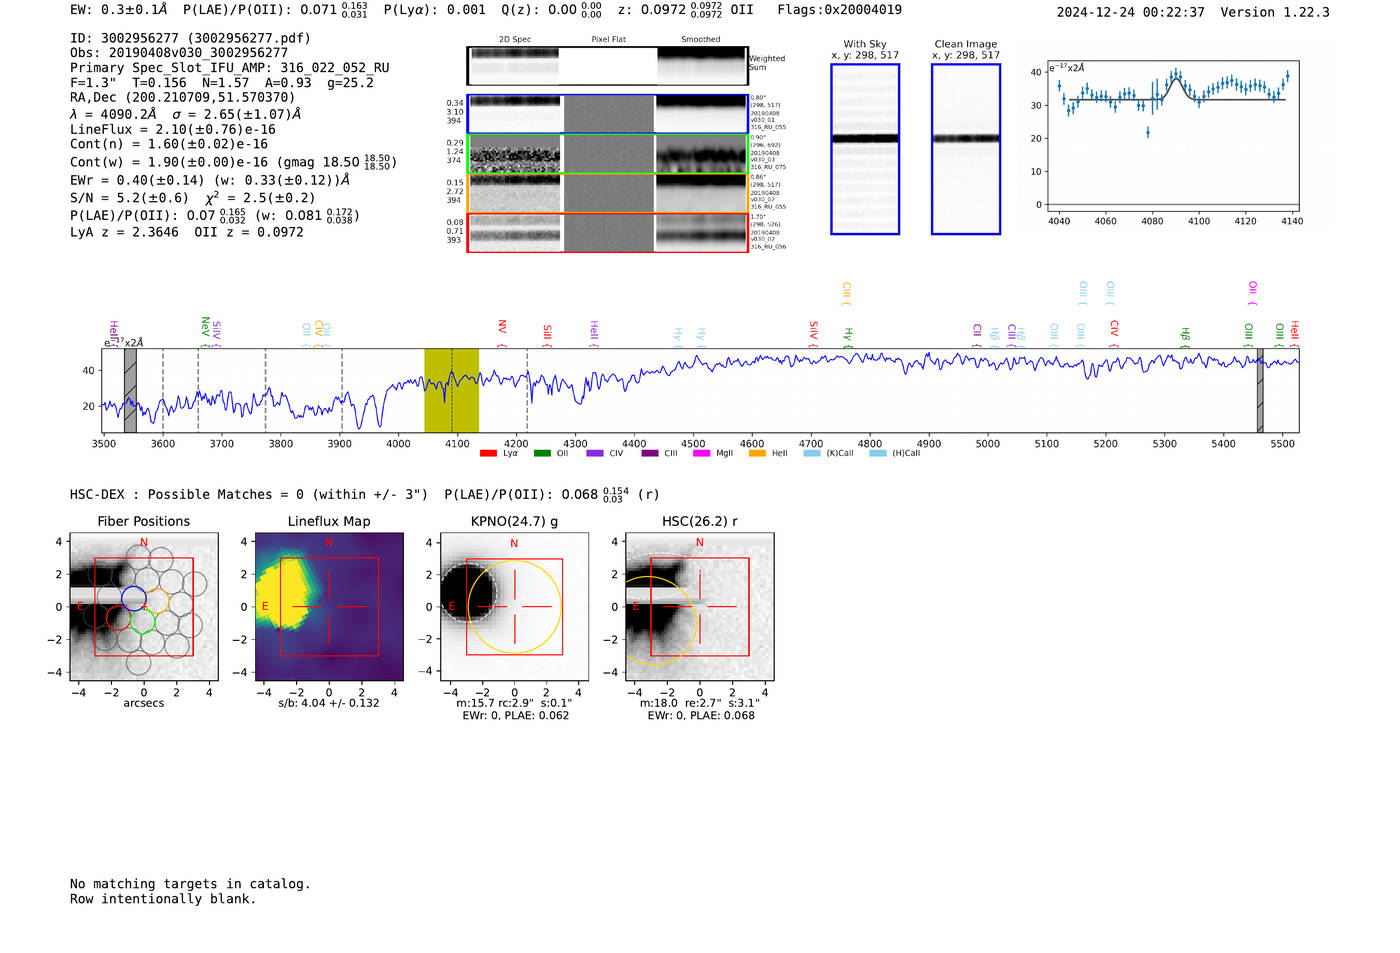The width and height of the screenshot is (1400, 953).
Task: Open the KPNO(24.7) g image
Action: (514, 606)
